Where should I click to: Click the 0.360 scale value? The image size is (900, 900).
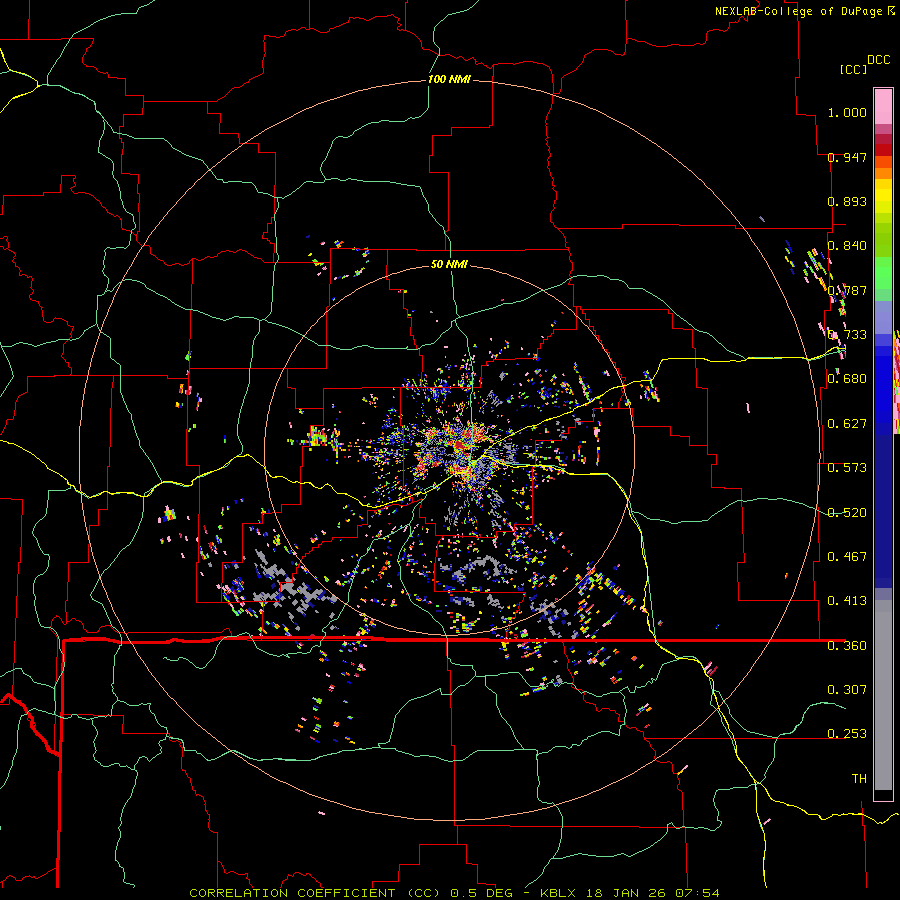click(847, 646)
